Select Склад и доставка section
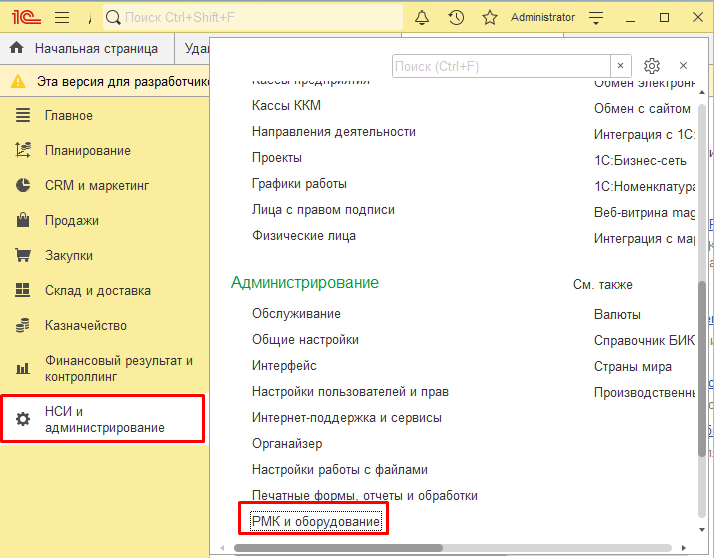The width and height of the screenshot is (714, 558). [x=98, y=291]
